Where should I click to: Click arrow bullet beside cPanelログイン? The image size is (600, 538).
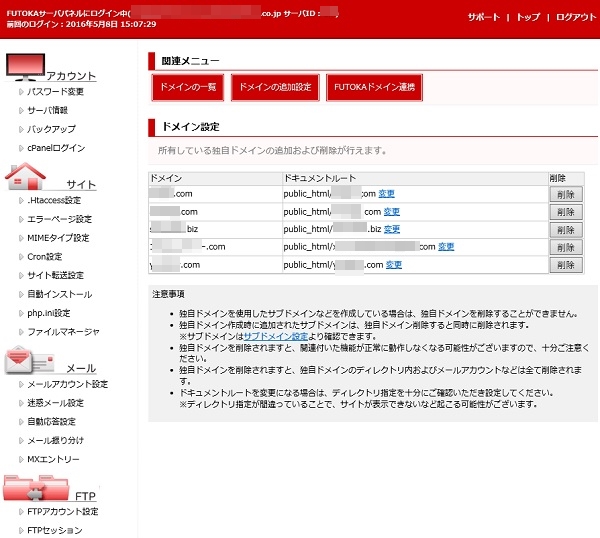click(x=21, y=148)
